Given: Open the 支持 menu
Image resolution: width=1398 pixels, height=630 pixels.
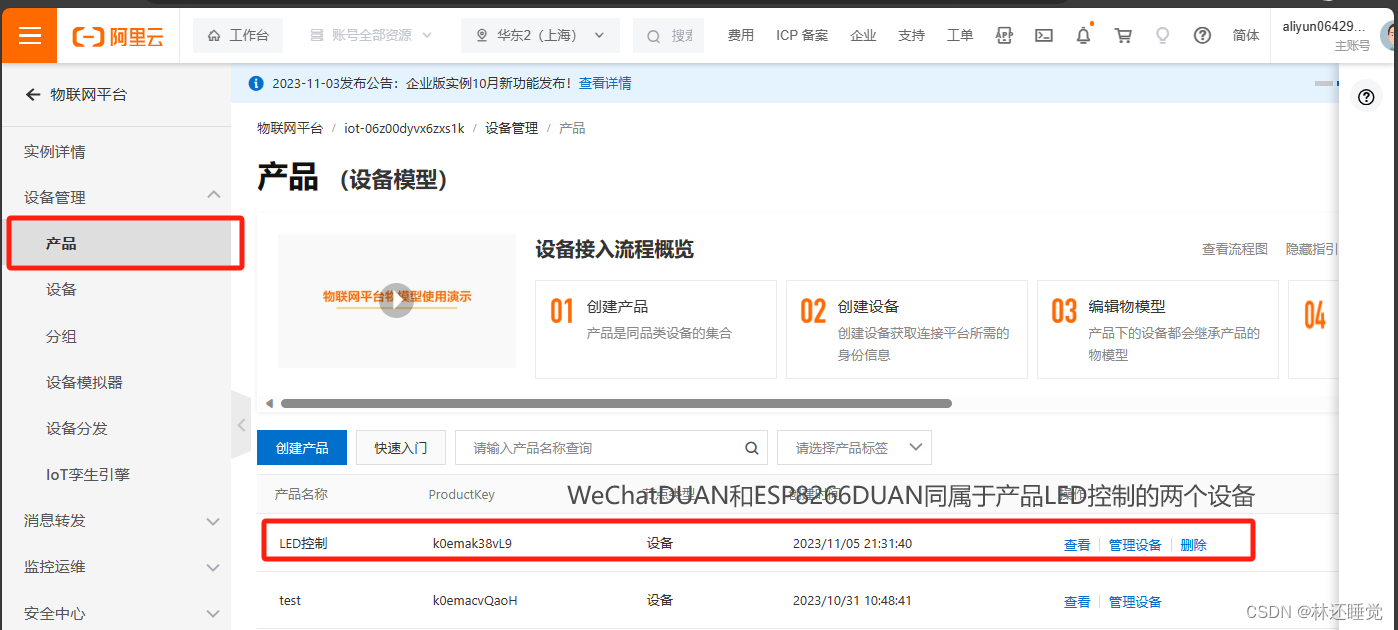Looking at the screenshot, I should 911,35.
